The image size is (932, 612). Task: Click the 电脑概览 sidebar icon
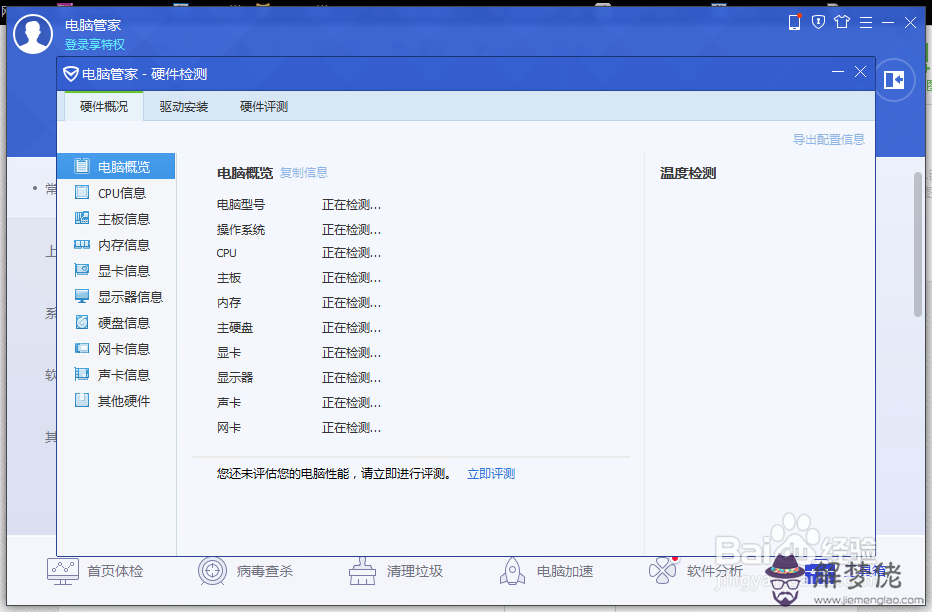[82, 166]
